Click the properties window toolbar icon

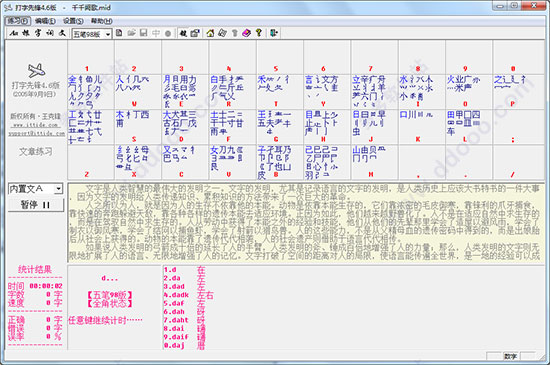pyautogui.click(x=195, y=33)
